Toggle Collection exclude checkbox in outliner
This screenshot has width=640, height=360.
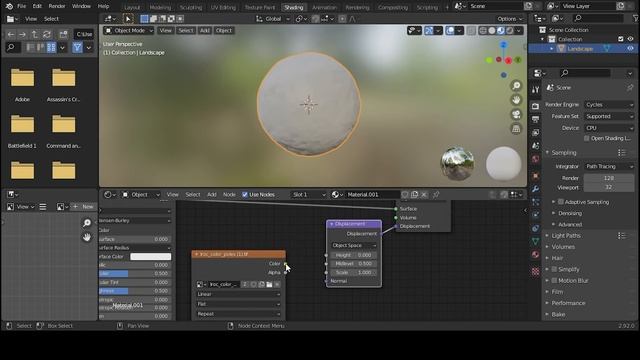click(x=621, y=39)
